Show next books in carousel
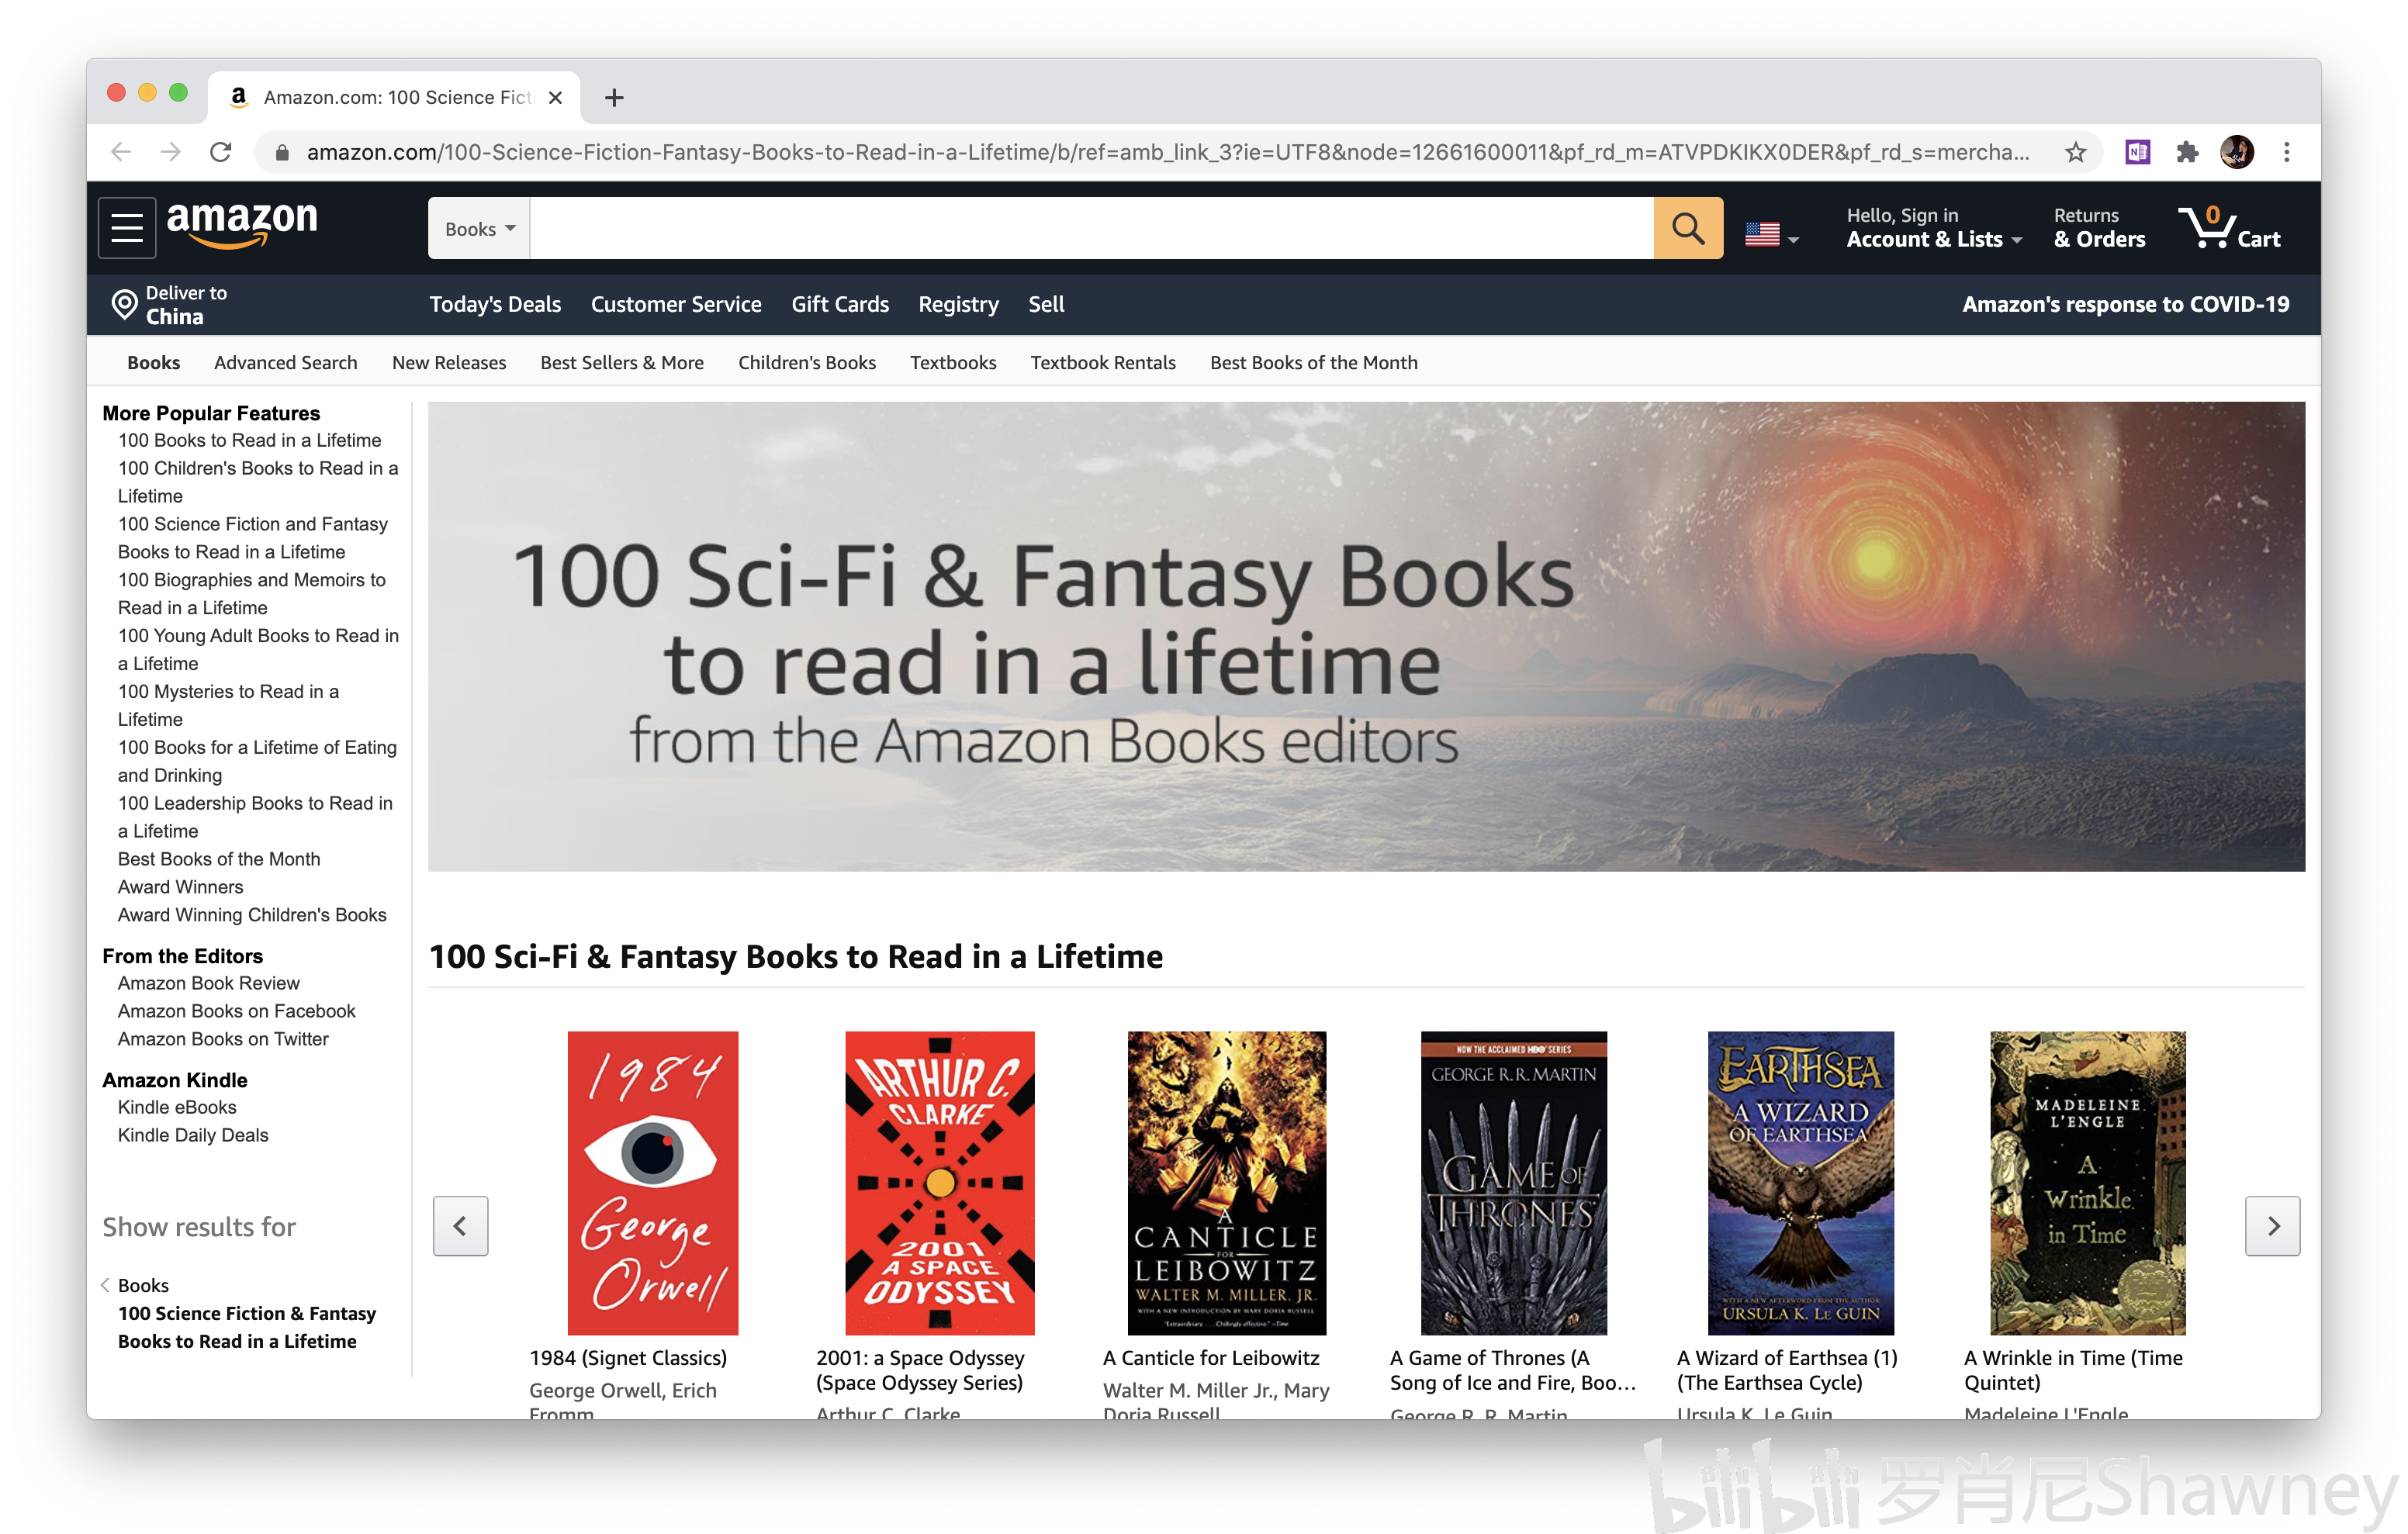The height and width of the screenshot is (1534, 2408). pyautogui.click(x=2273, y=1225)
